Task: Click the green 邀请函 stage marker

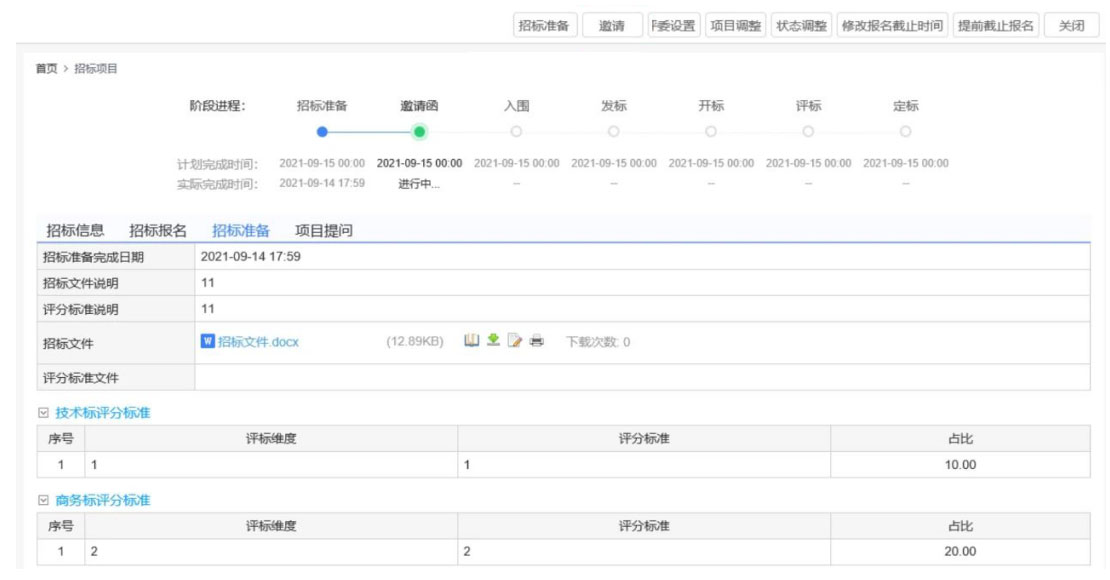Action: pyautogui.click(x=420, y=131)
